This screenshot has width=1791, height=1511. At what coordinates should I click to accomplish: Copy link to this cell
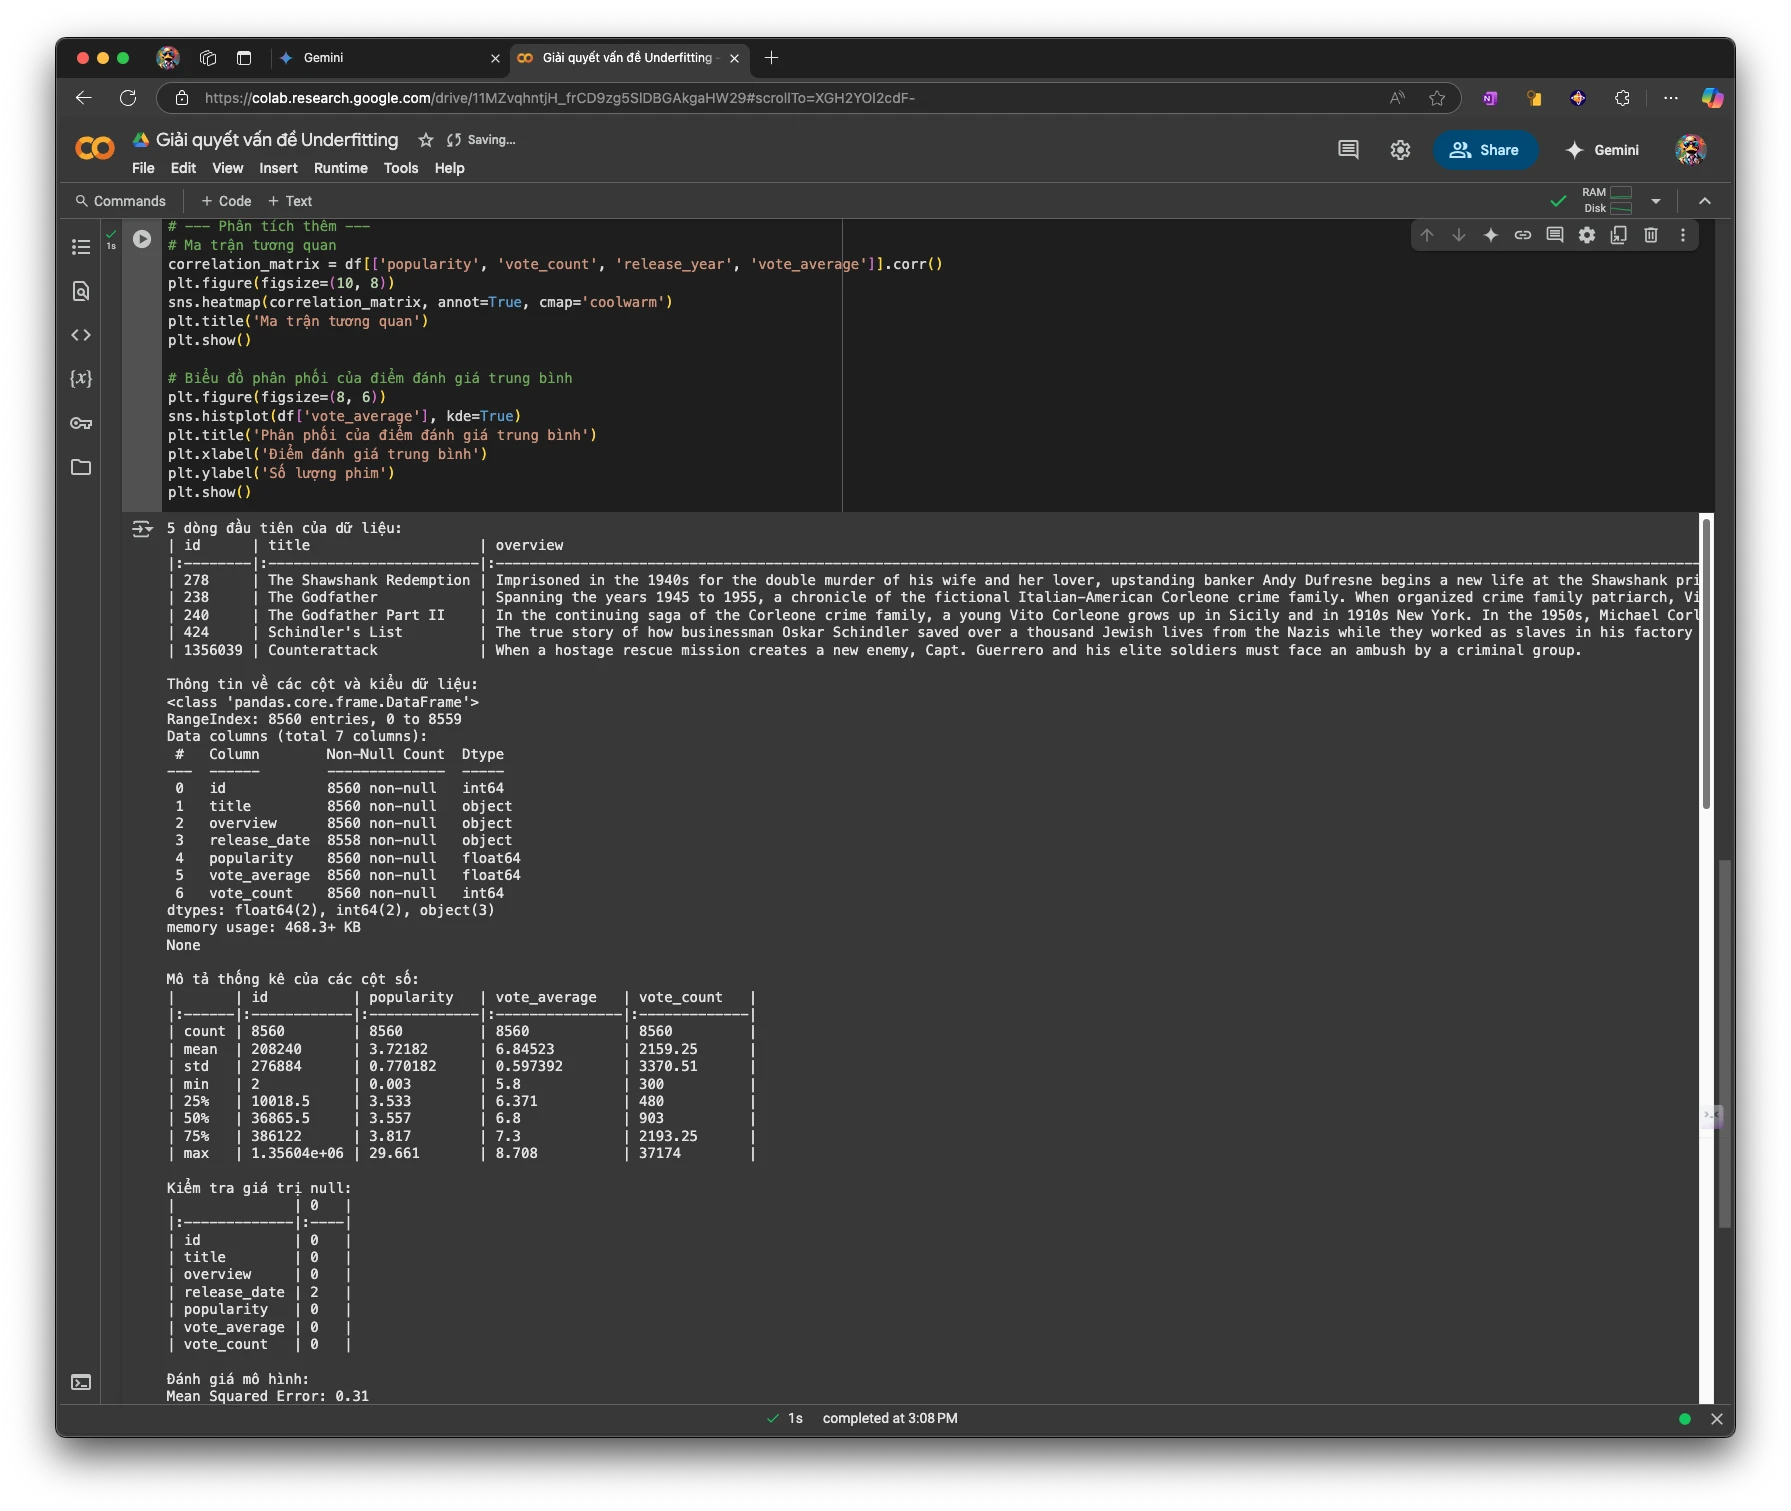tap(1523, 235)
